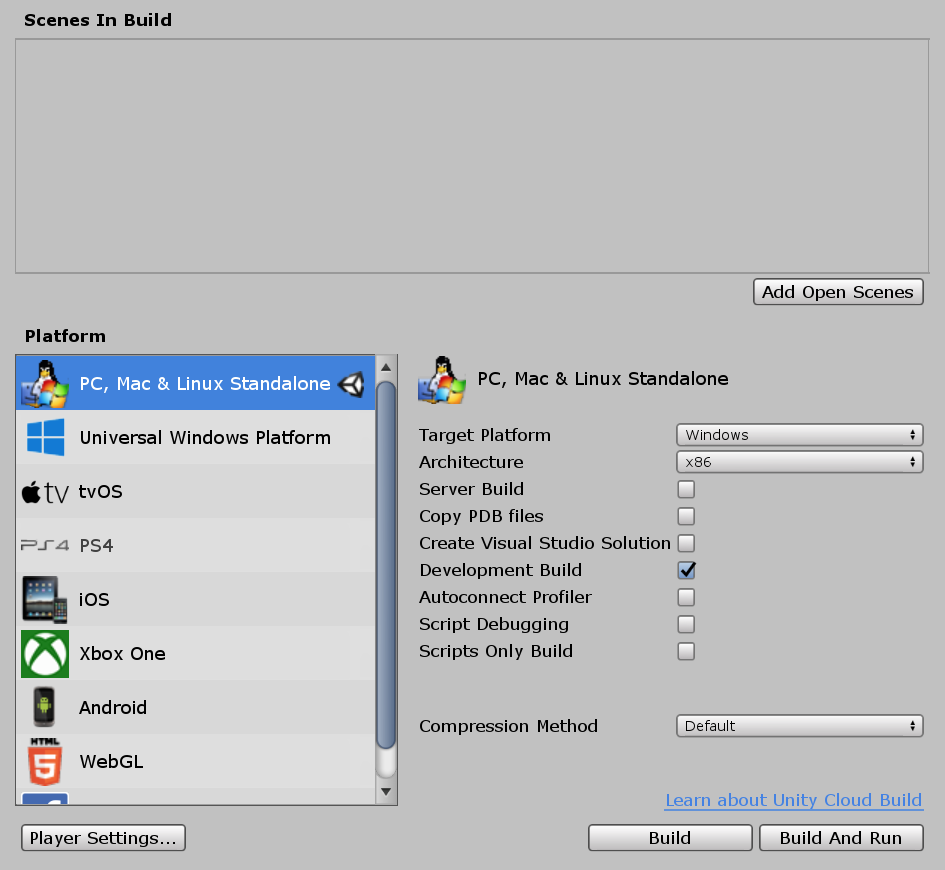Click the iPad and iPhone icon for iOS
Image resolution: width=945 pixels, height=870 pixels.
[45, 599]
